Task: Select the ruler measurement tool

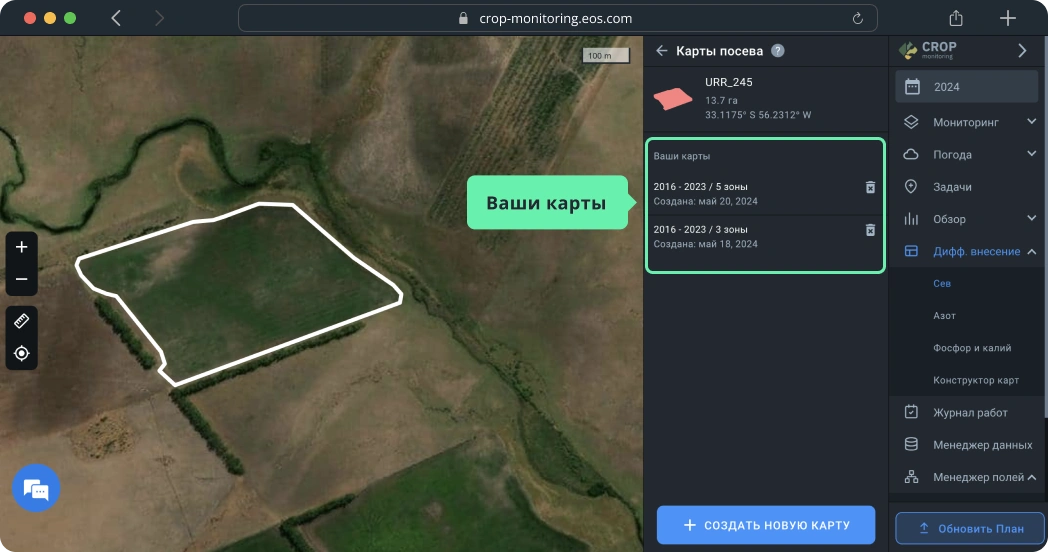Action: (21, 321)
